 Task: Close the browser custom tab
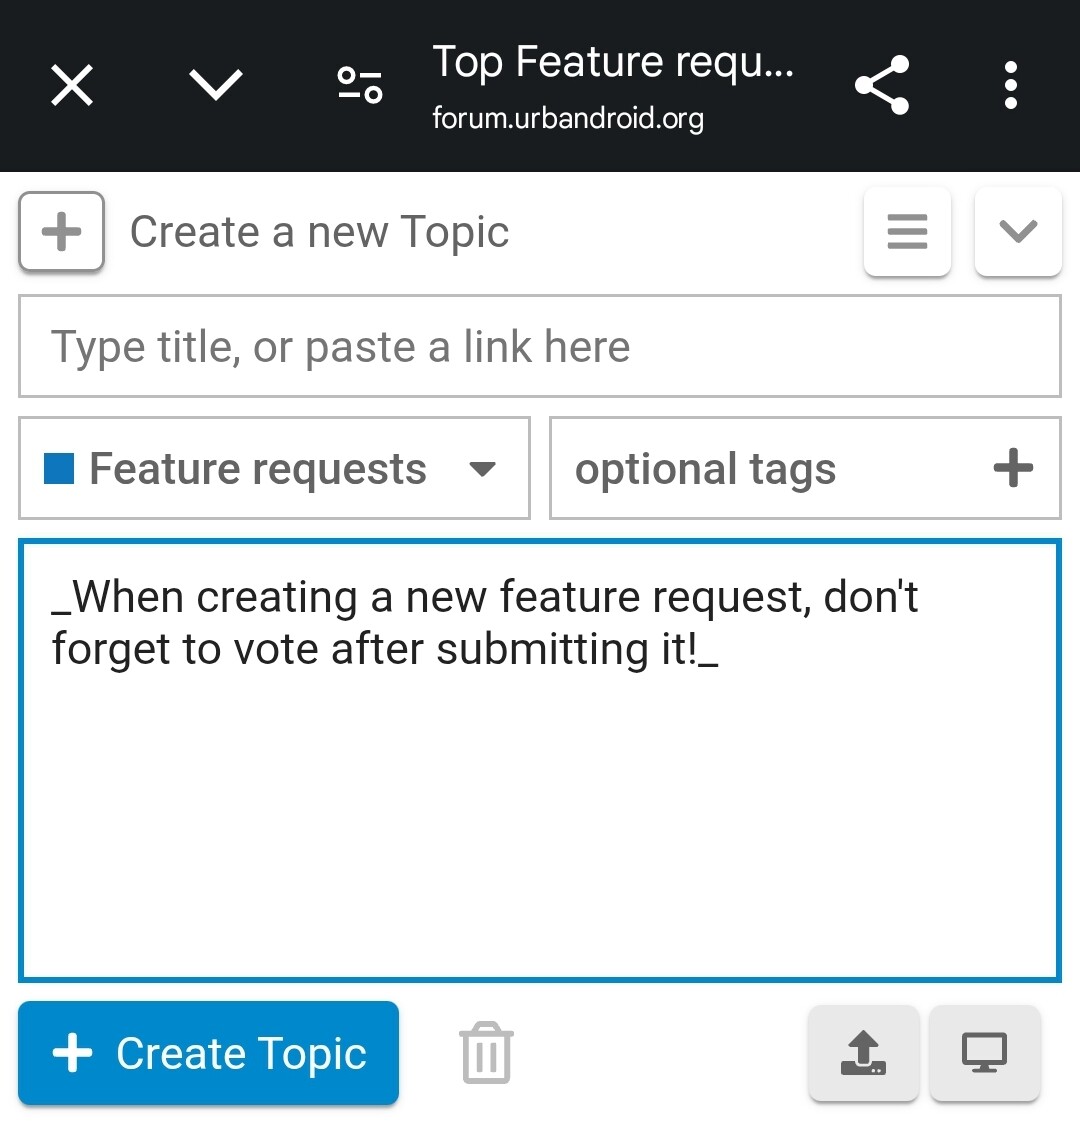pyautogui.click(x=72, y=85)
